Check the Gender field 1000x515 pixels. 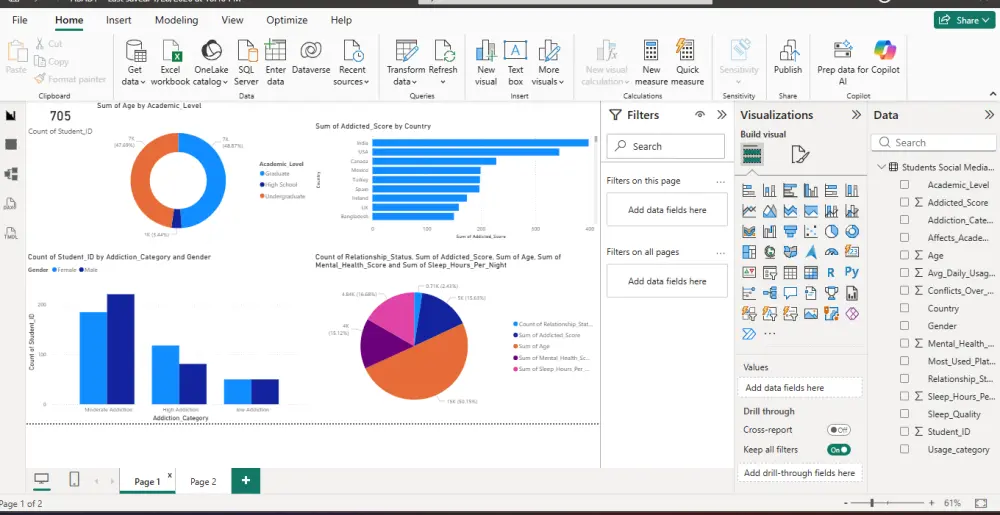pyautogui.click(x=904, y=326)
